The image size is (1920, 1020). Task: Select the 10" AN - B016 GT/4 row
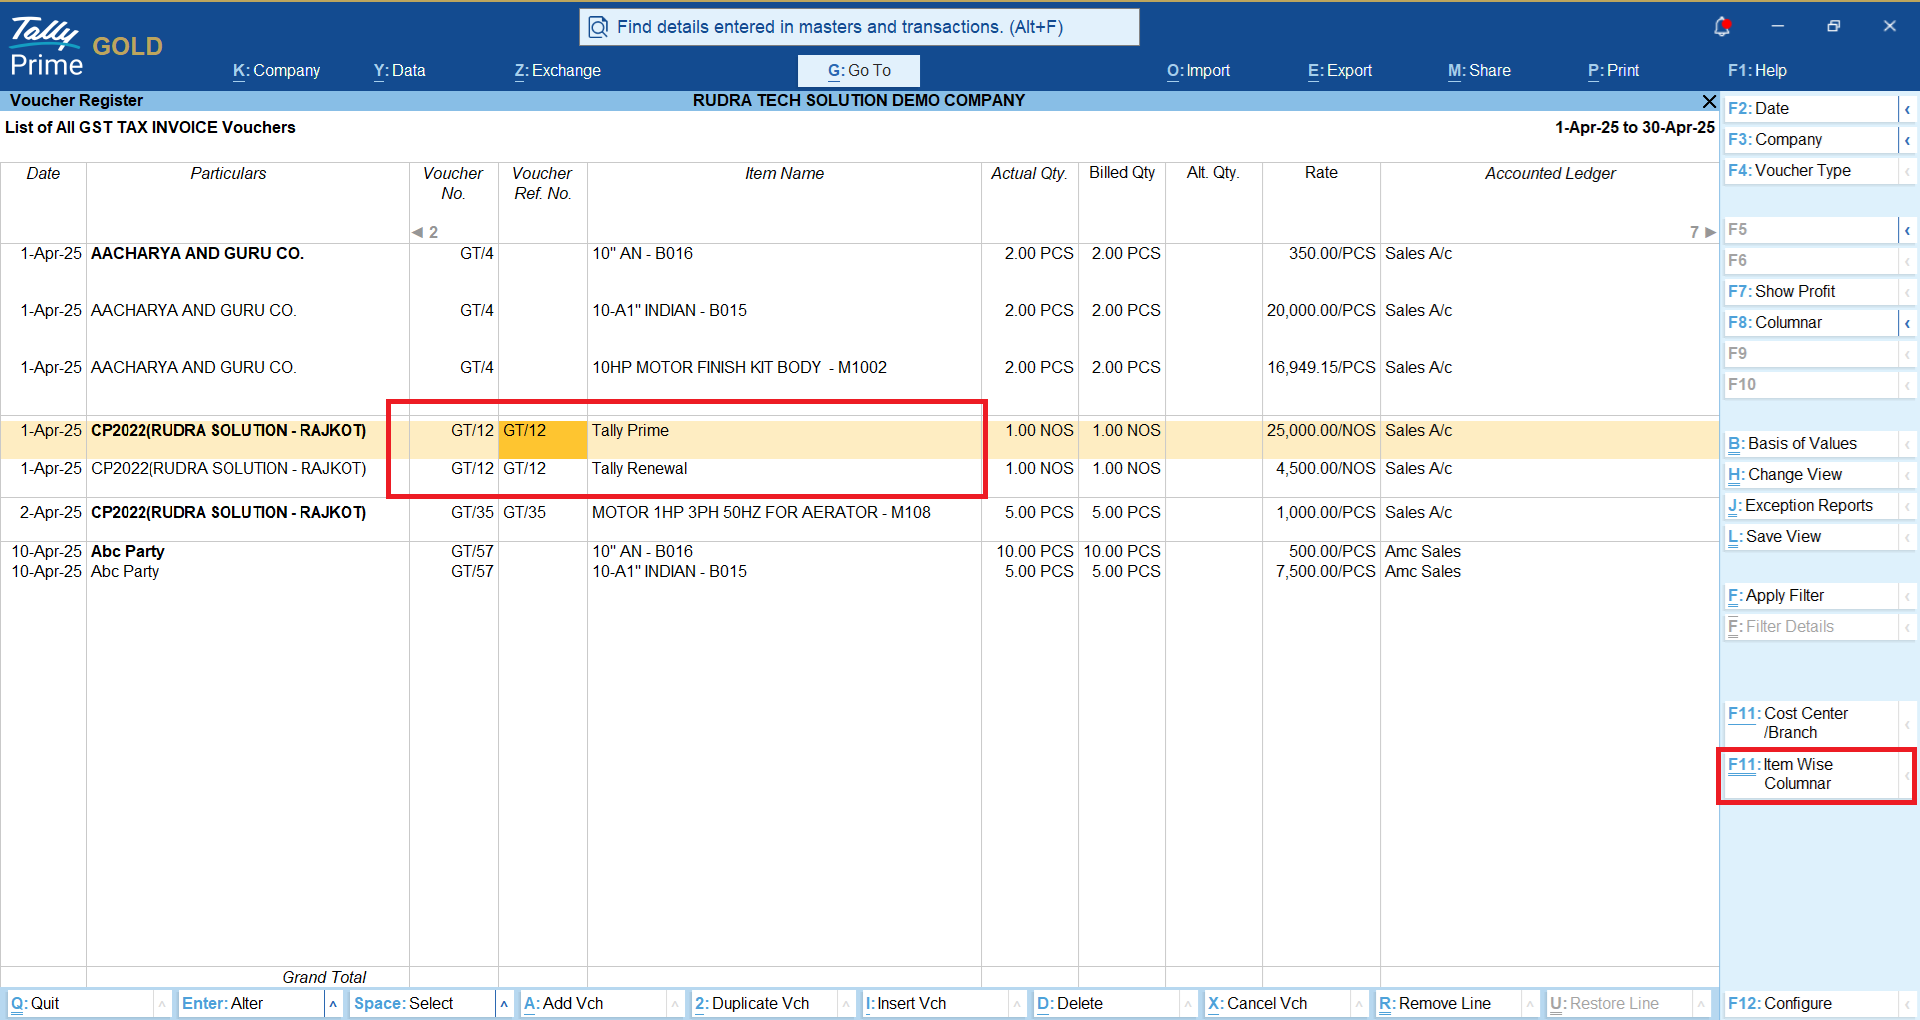(x=859, y=254)
